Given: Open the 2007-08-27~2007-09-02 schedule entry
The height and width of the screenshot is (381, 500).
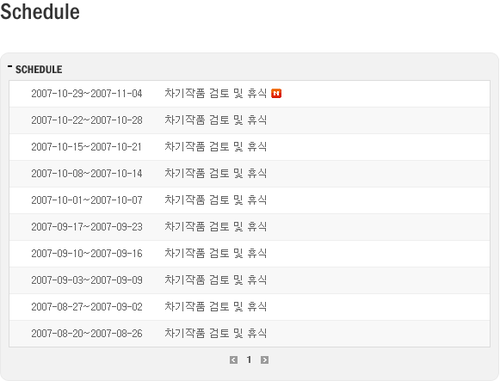Looking at the screenshot, I should coord(250,307).
